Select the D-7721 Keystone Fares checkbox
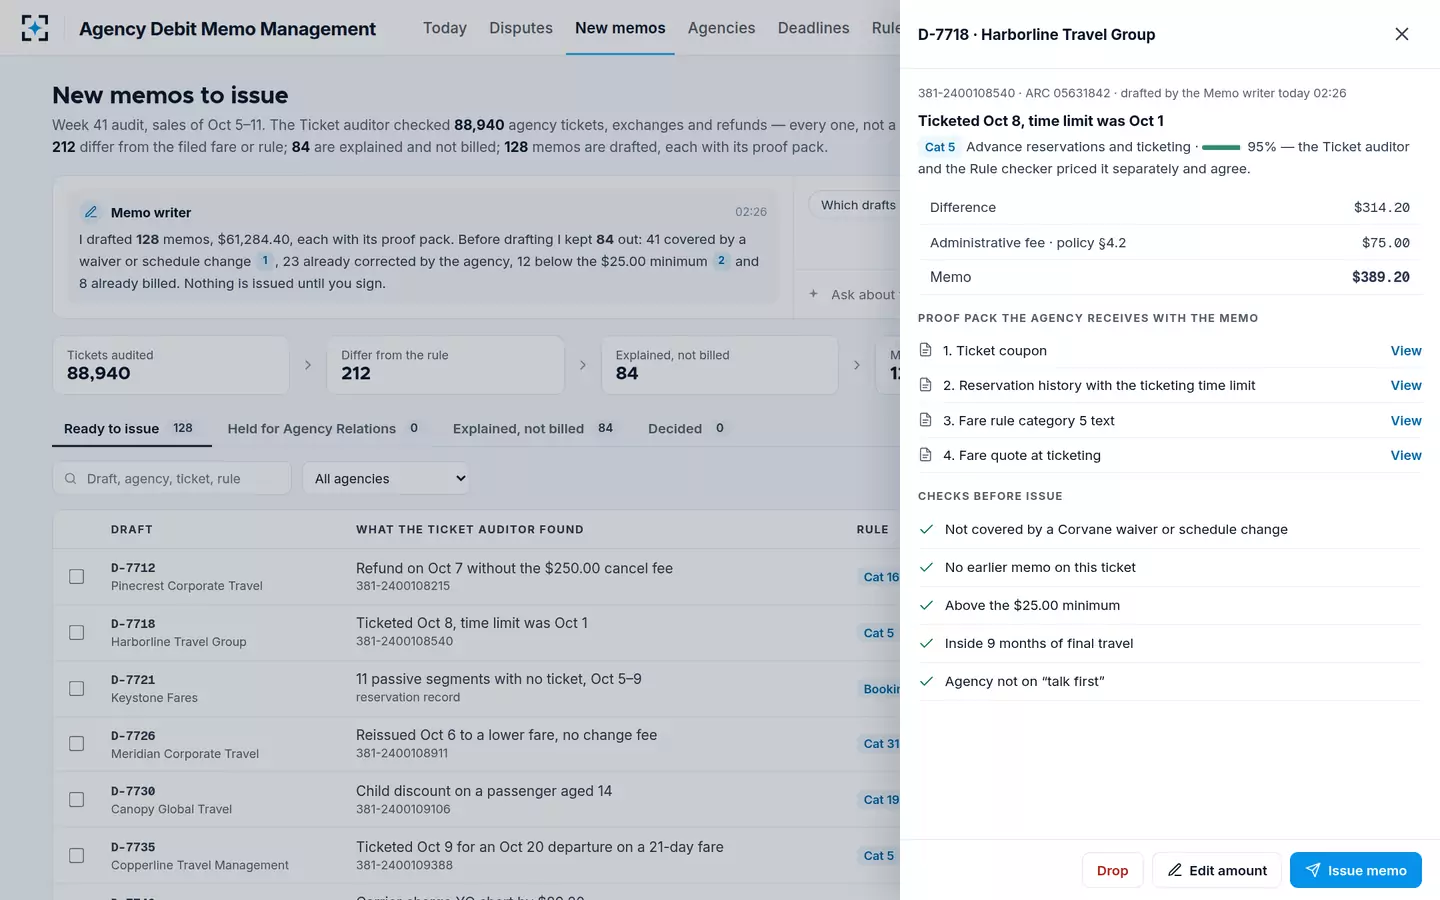The height and width of the screenshot is (900, 1440). click(x=76, y=689)
